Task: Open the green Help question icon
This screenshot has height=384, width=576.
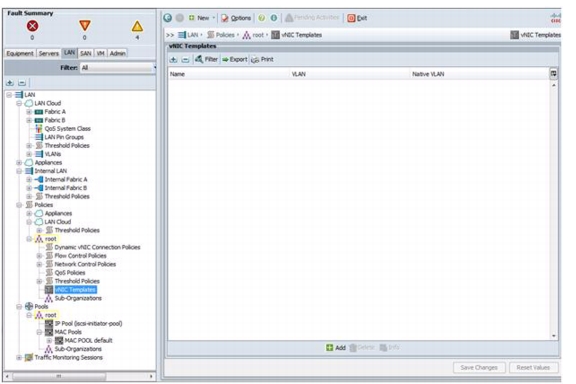Action: point(262,18)
